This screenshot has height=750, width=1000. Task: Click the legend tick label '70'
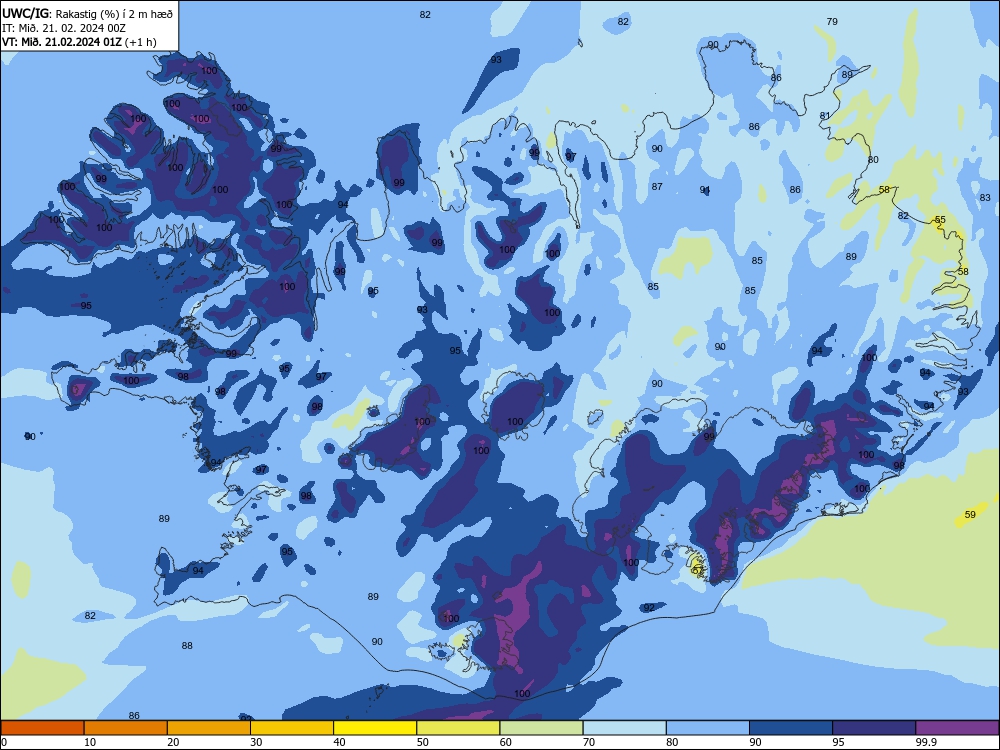[589, 742]
